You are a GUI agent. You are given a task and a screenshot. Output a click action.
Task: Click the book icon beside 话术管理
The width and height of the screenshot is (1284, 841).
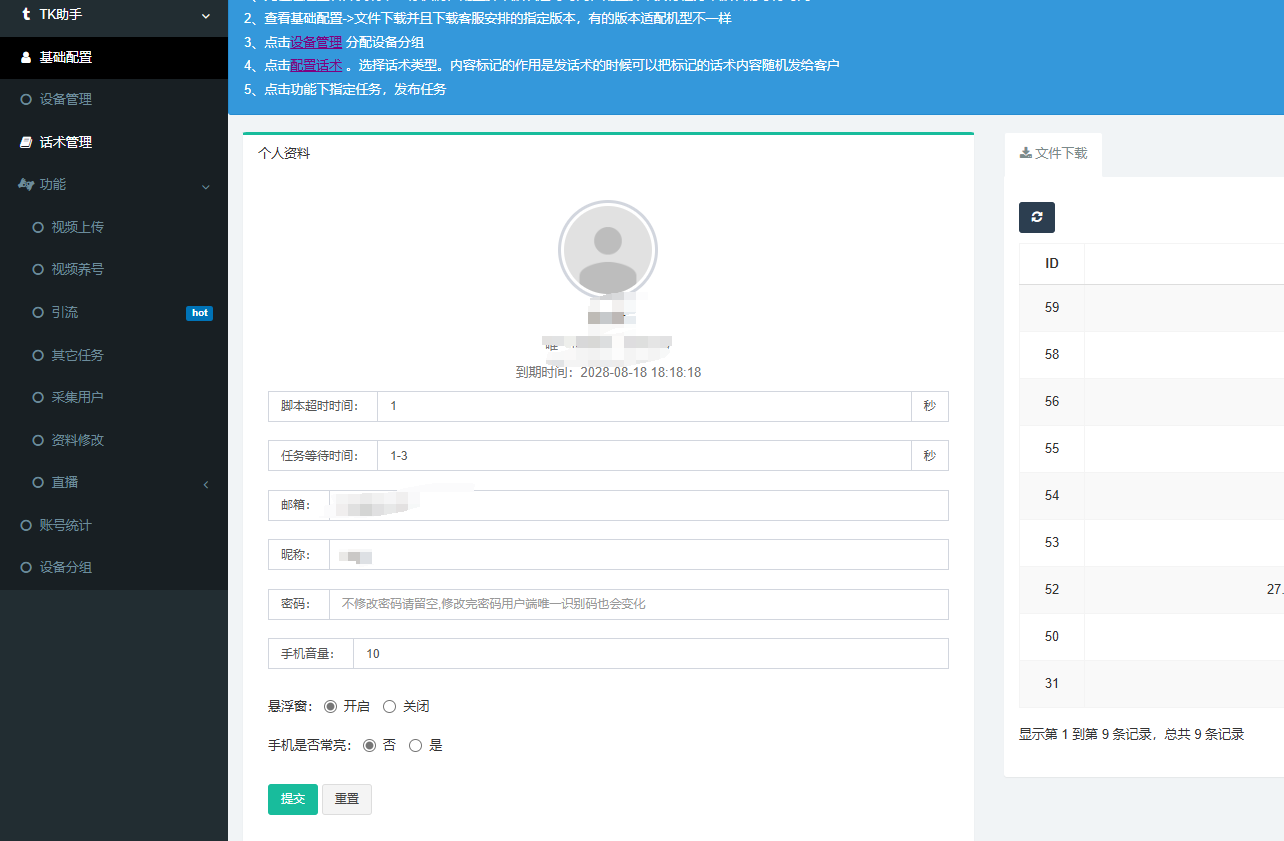point(26,143)
